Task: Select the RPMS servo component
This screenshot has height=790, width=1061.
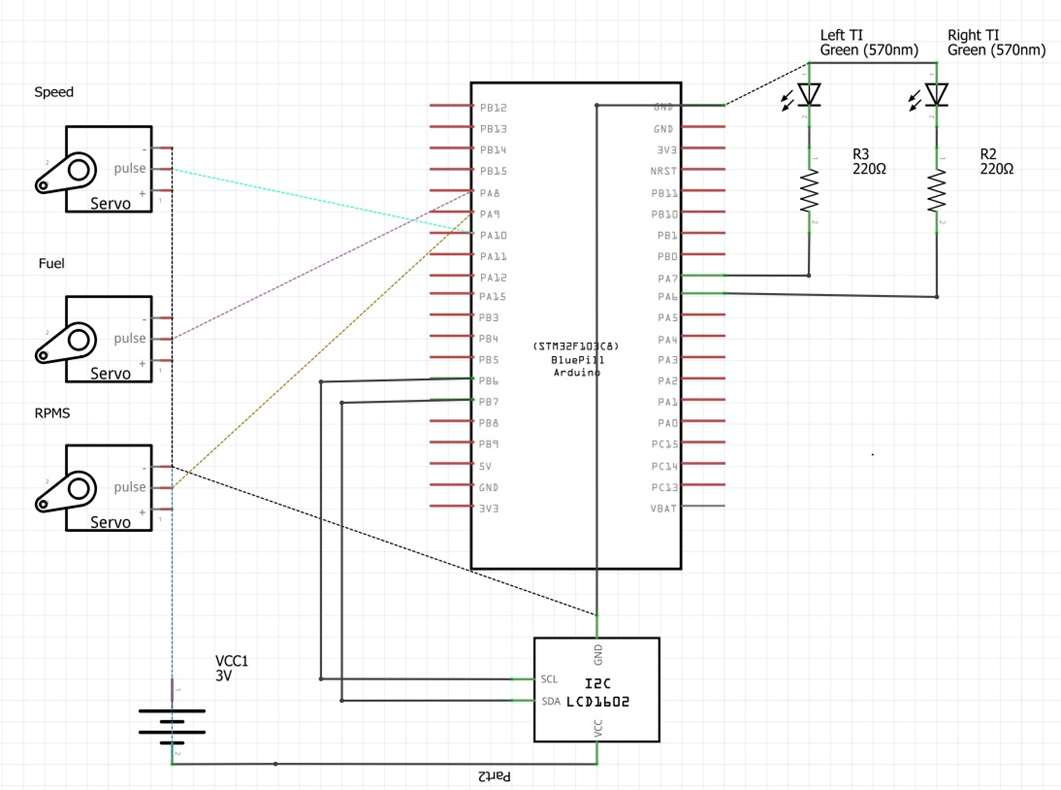Action: coord(107,487)
